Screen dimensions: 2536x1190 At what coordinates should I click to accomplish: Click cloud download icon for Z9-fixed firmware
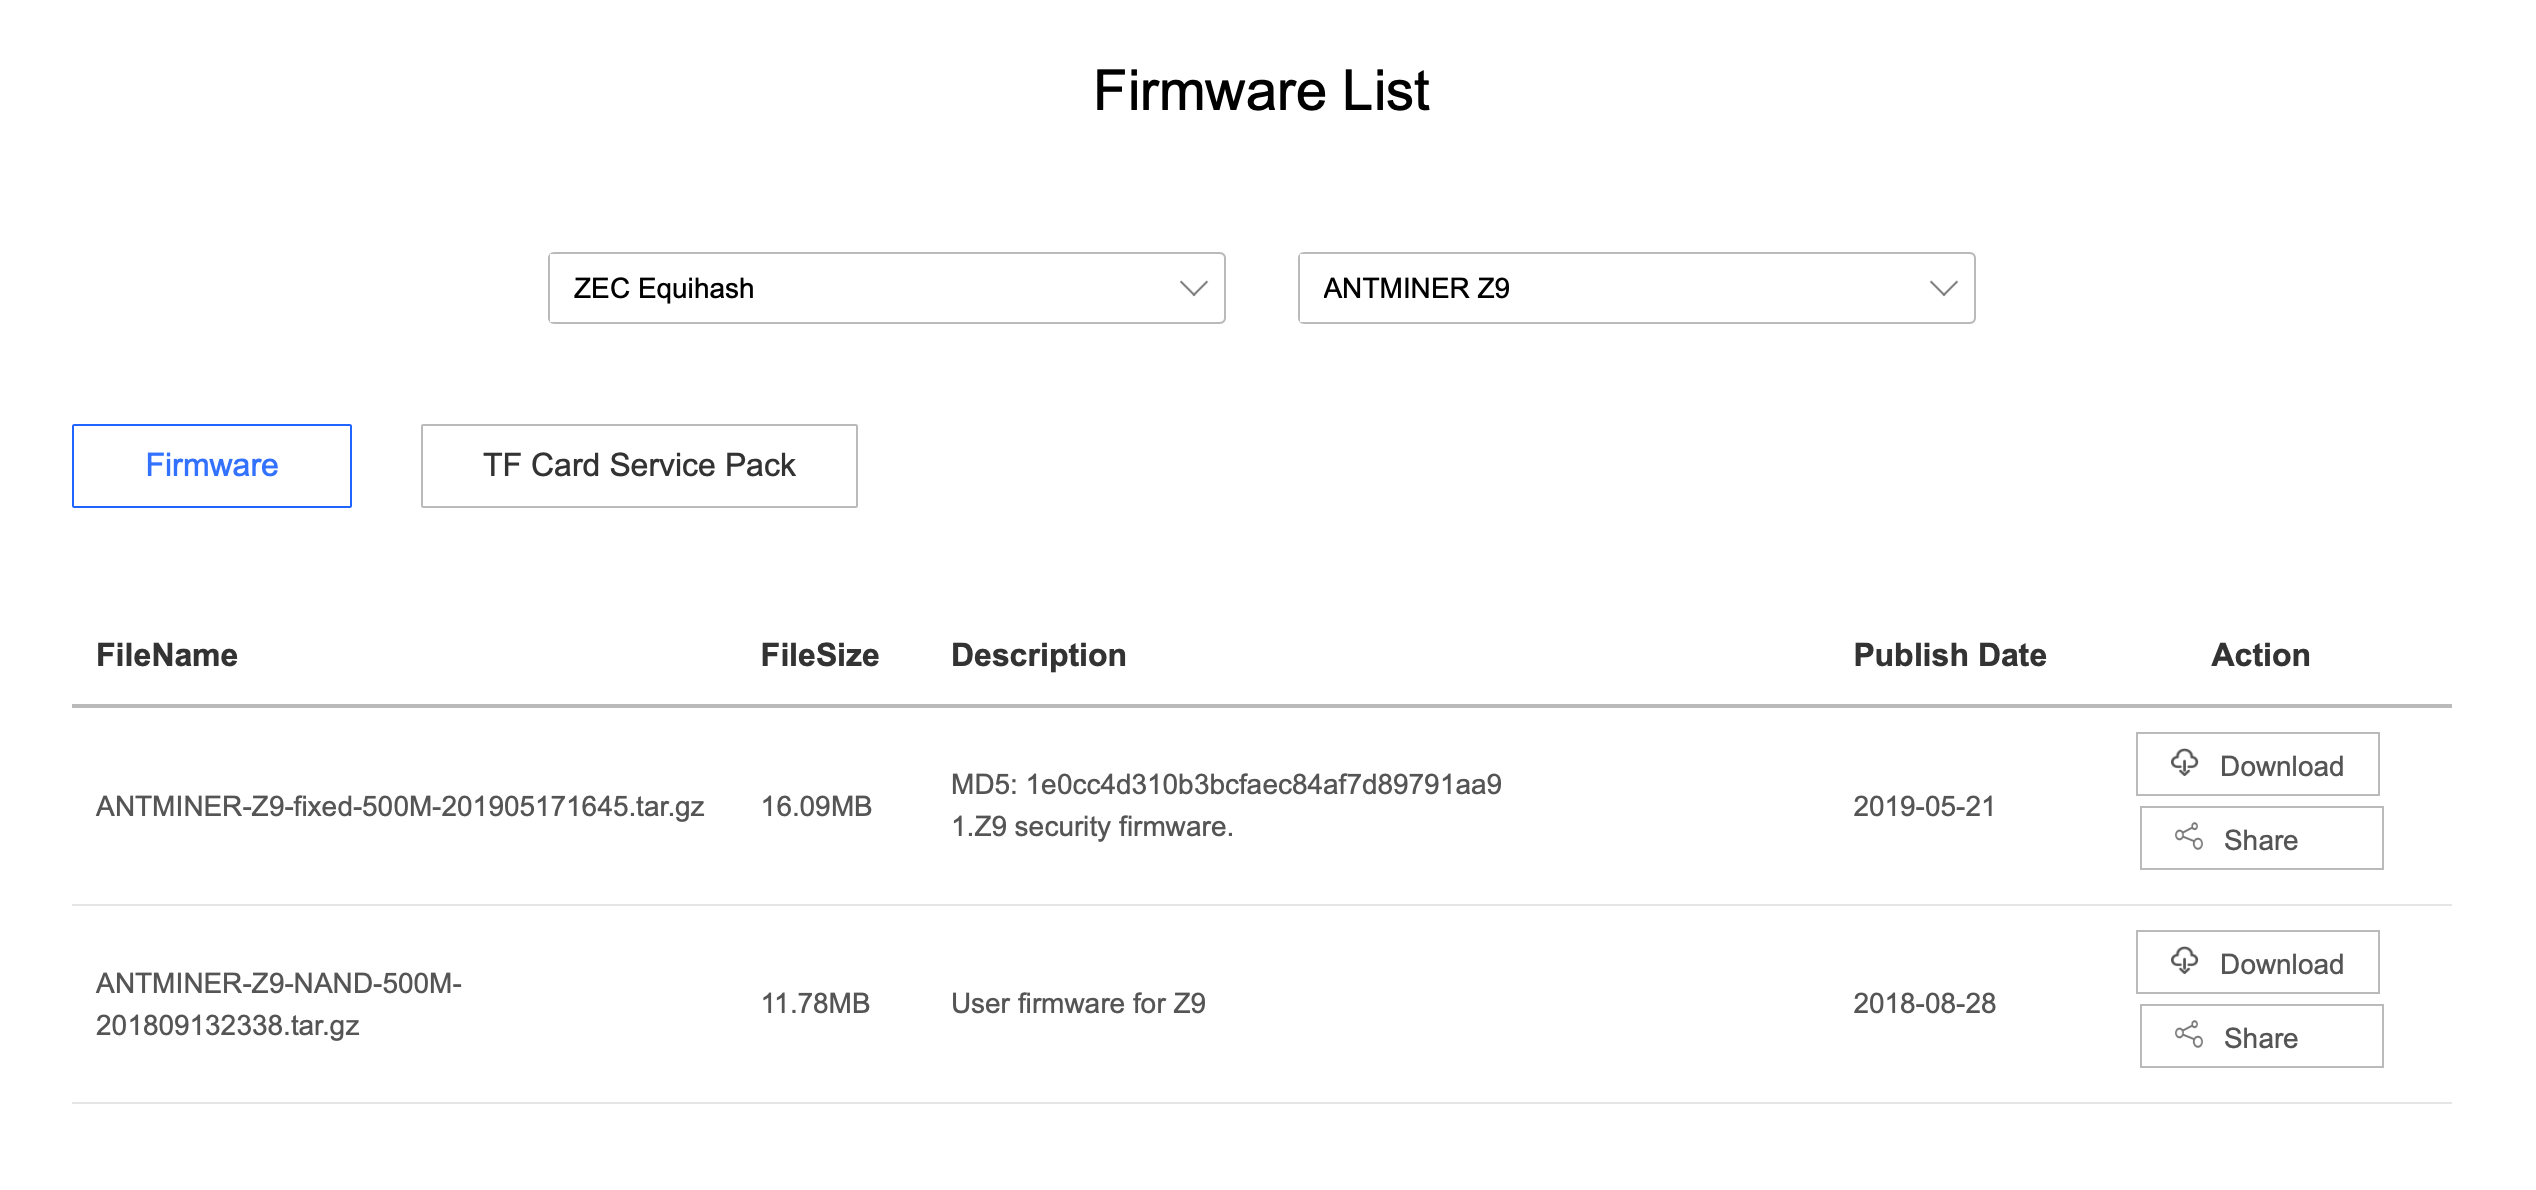point(2184,763)
